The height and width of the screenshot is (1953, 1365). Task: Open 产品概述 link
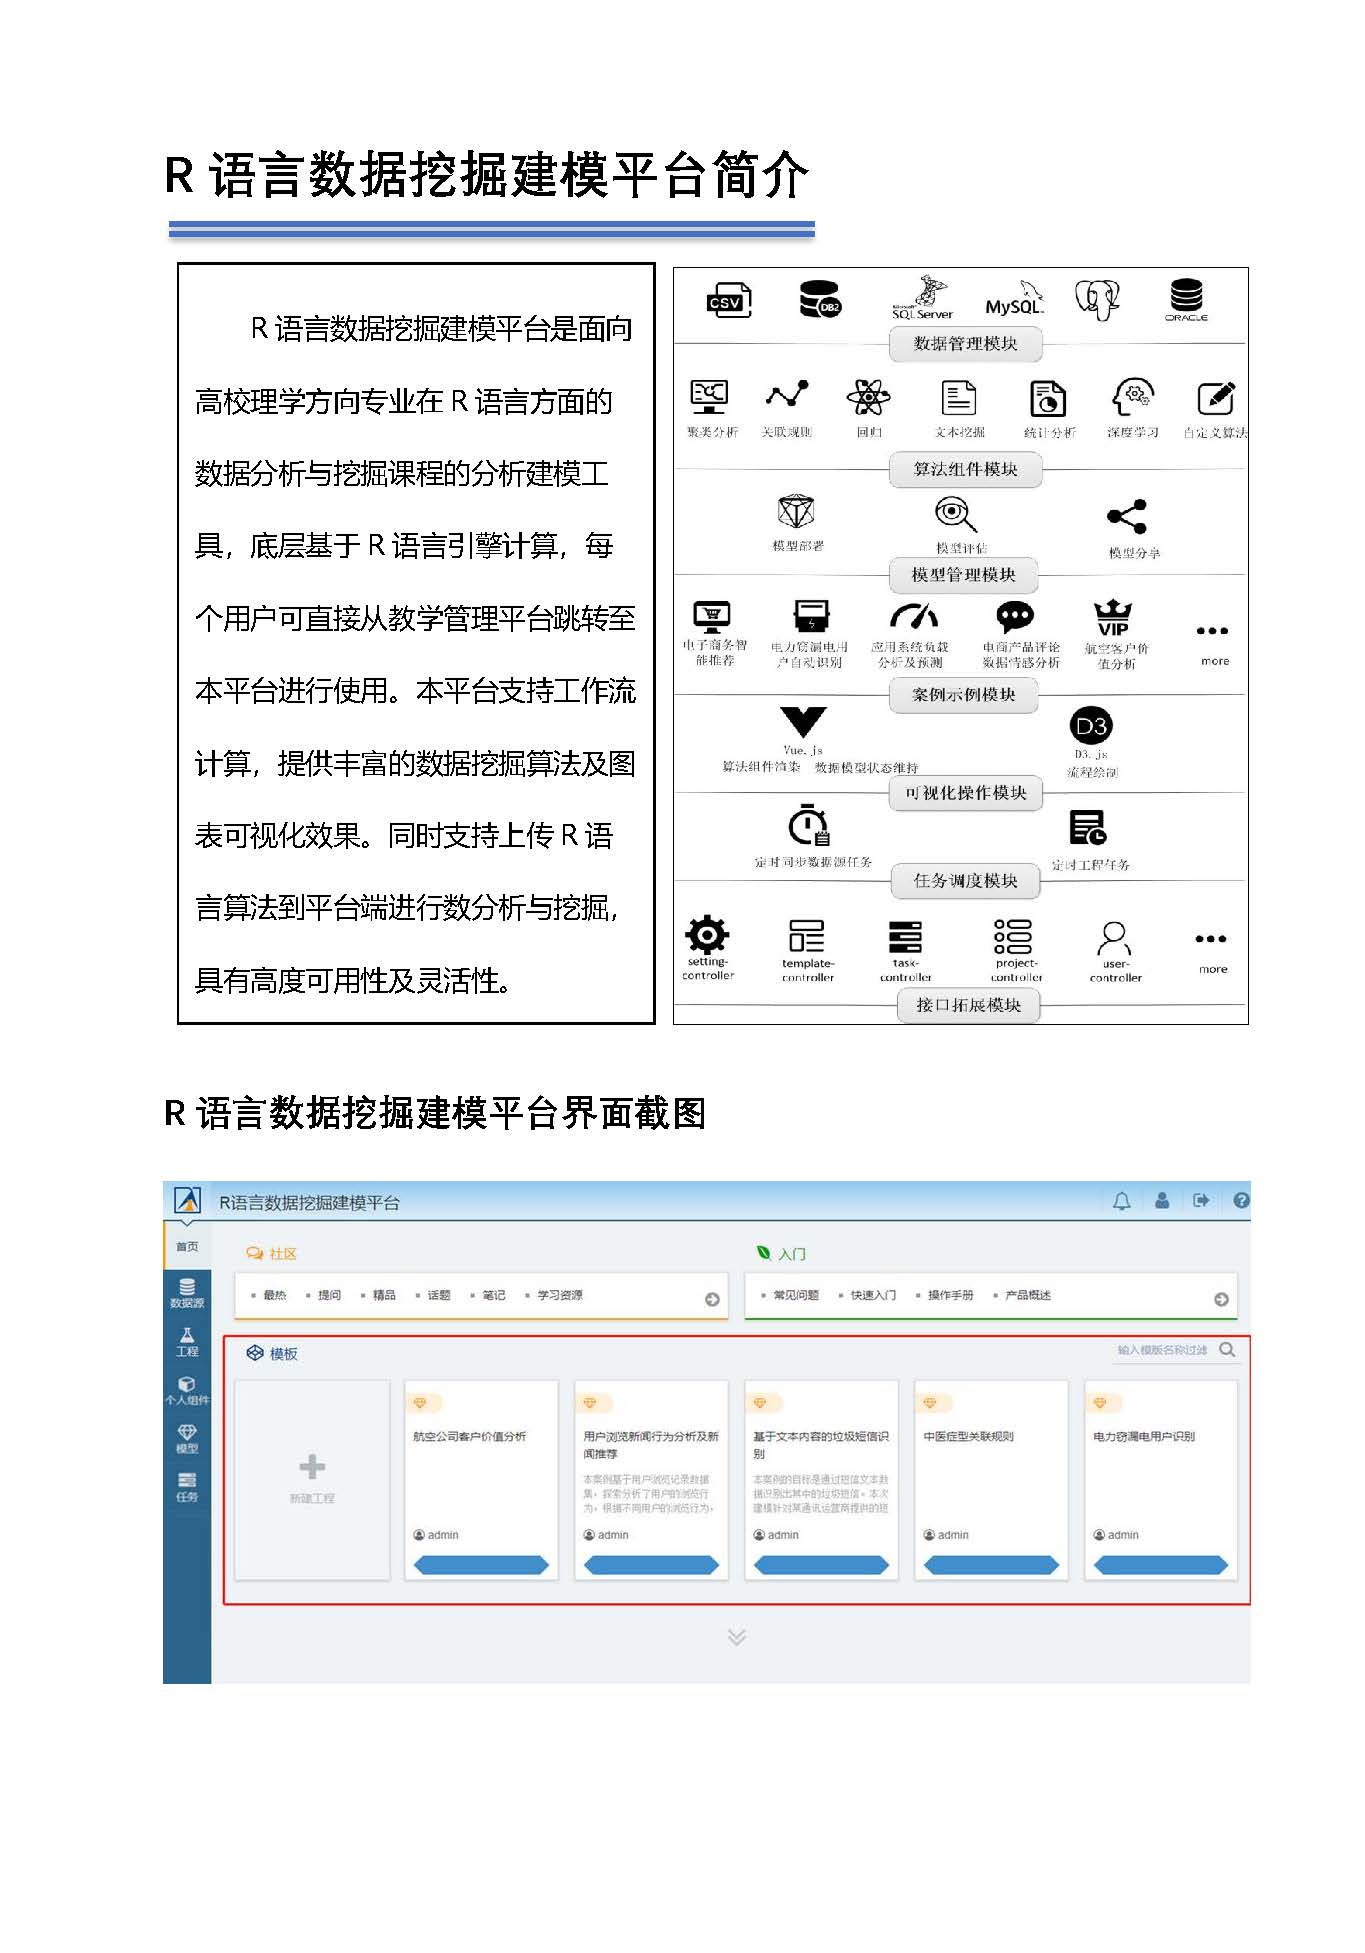[x=1028, y=1295]
